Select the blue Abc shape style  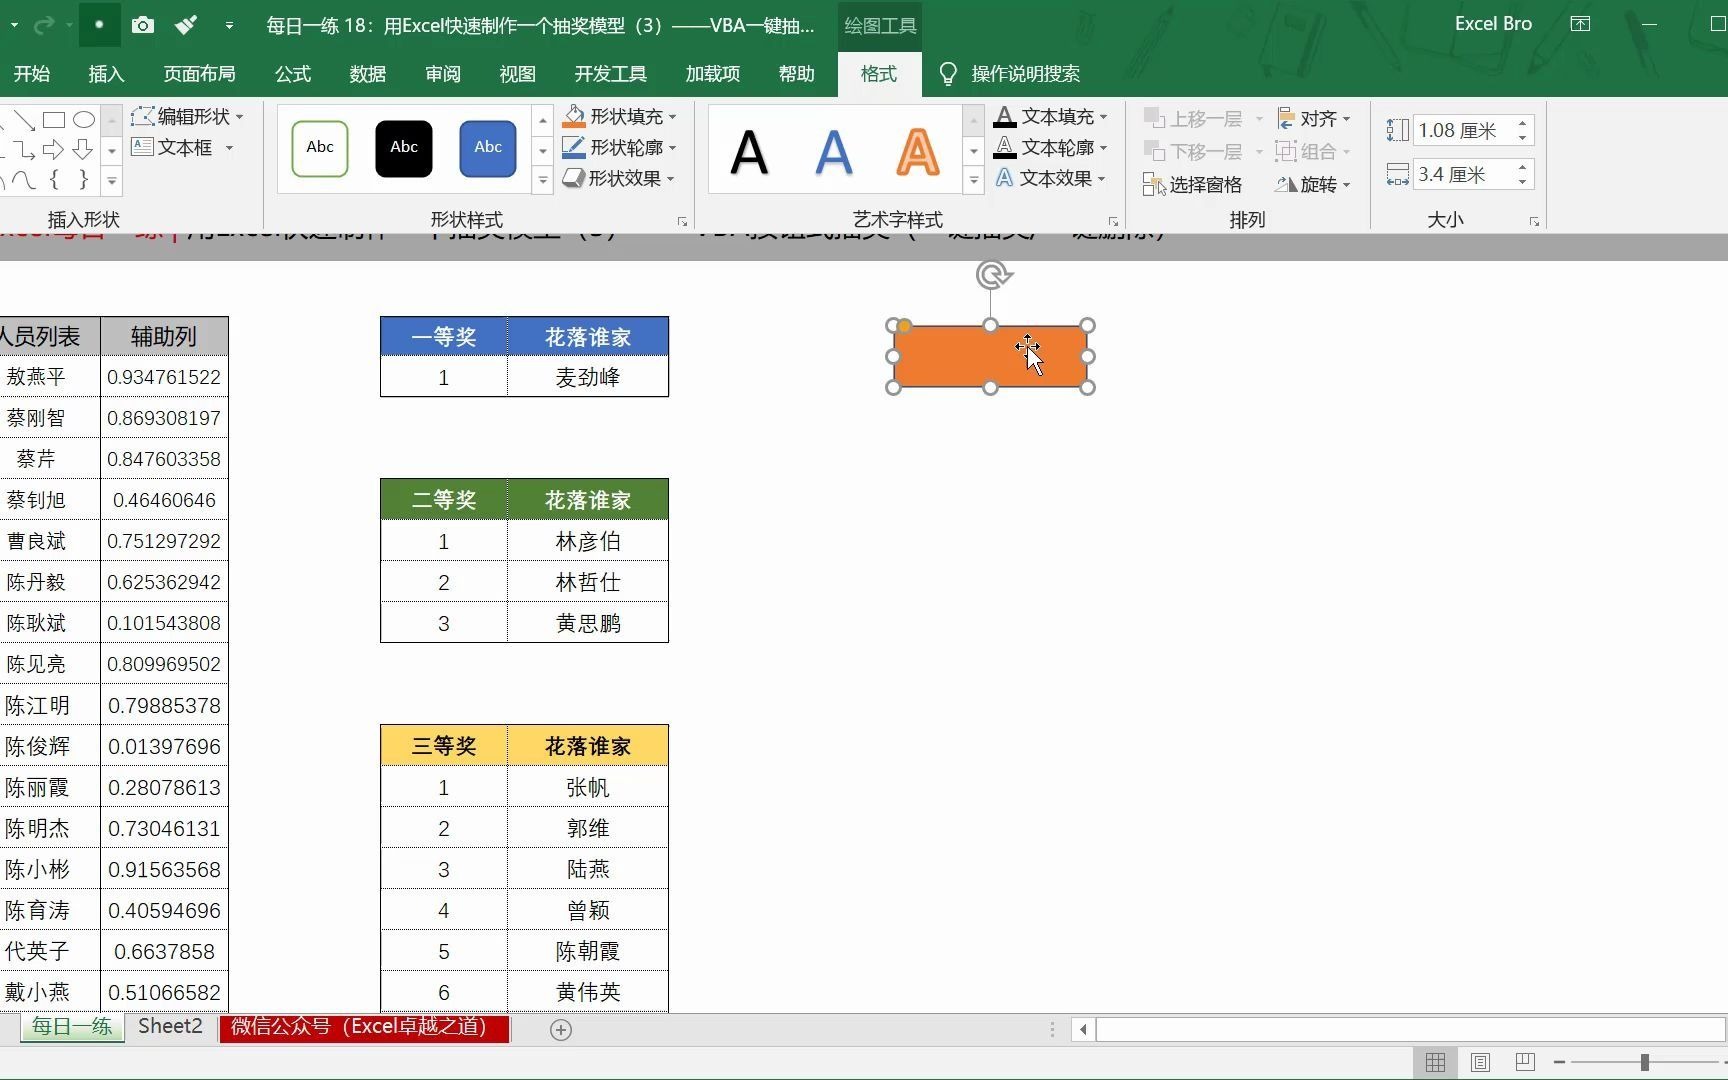(487, 147)
